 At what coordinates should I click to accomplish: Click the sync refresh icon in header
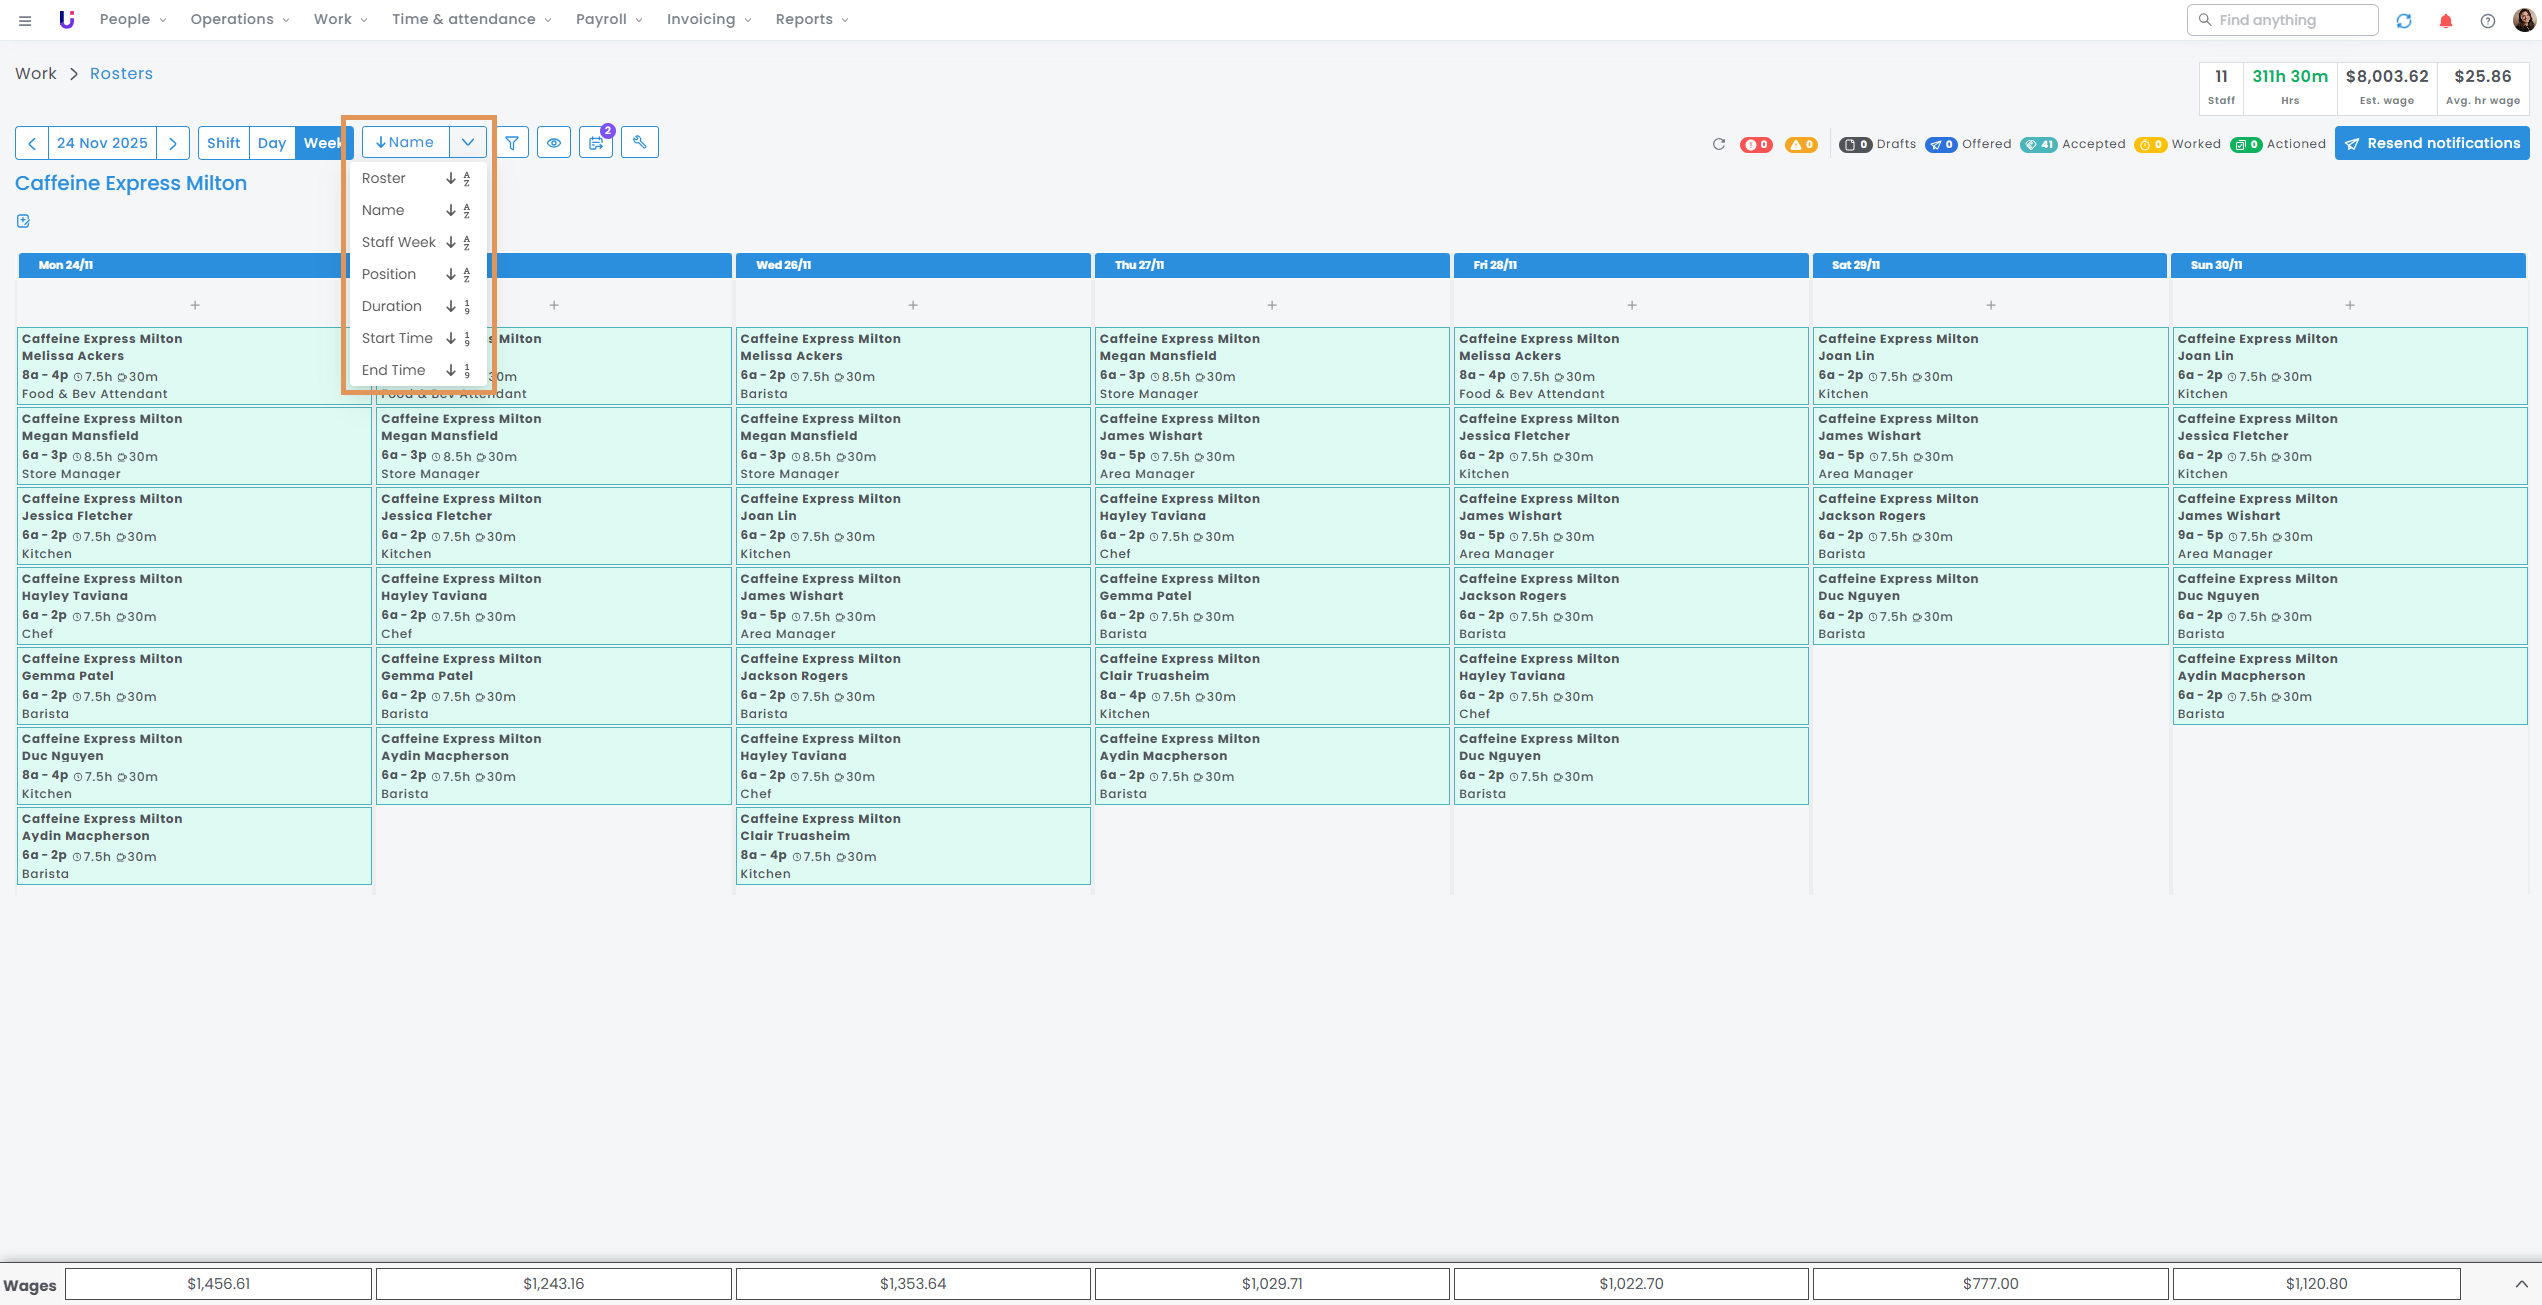pos(2404,21)
